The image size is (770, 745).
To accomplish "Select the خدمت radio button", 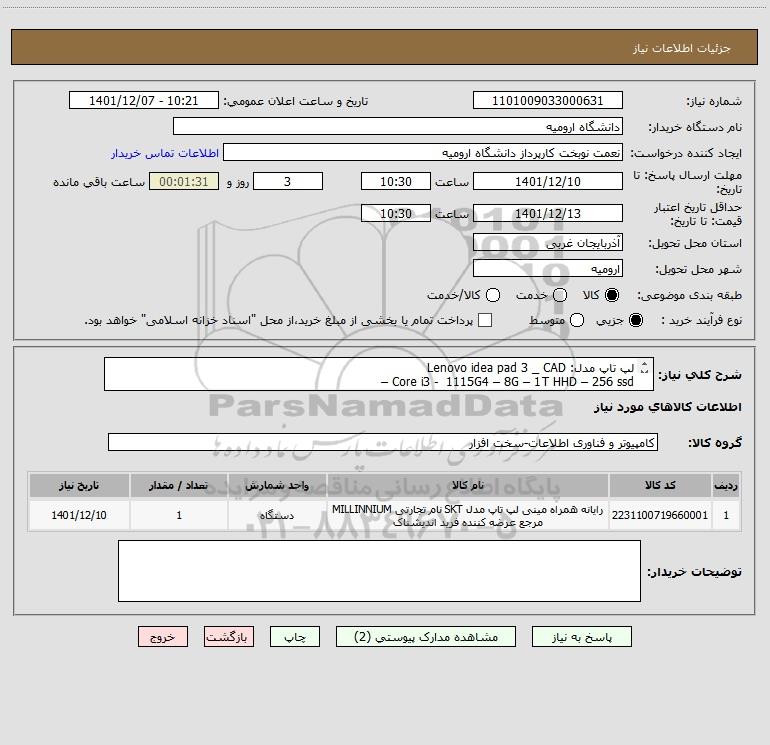I will pyautogui.click(x=560, y=295).
